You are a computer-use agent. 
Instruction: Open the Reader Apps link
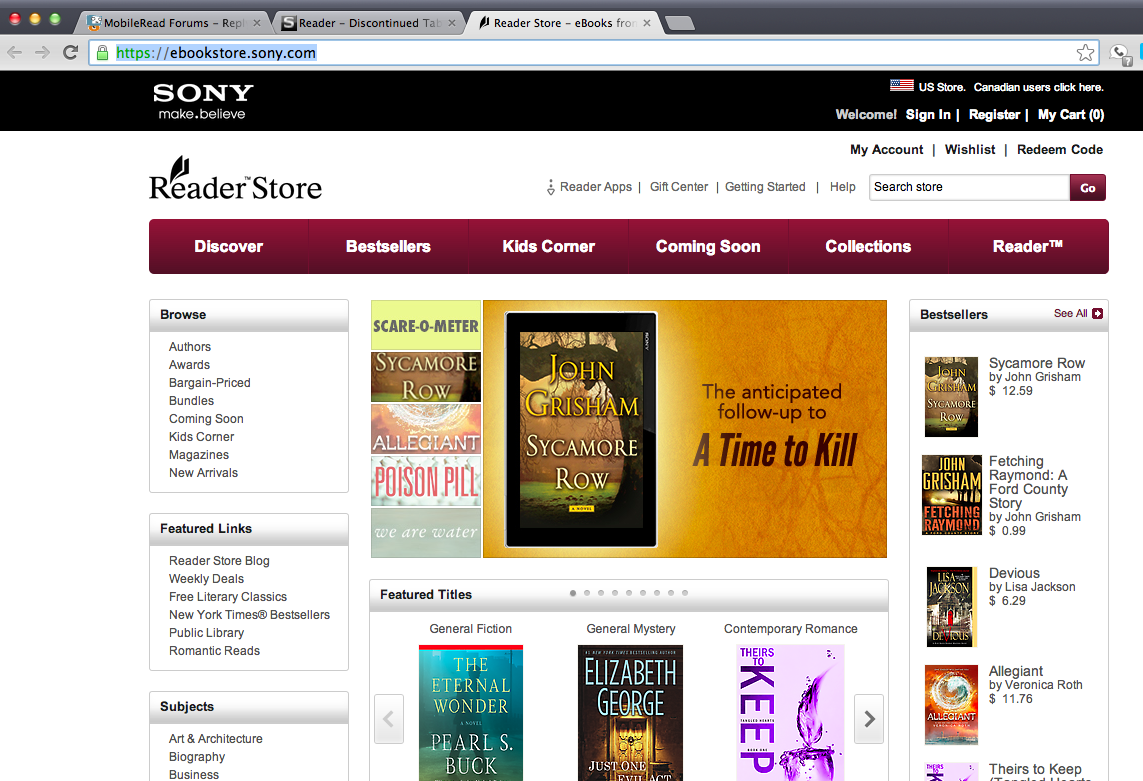[x=596, y=187]
